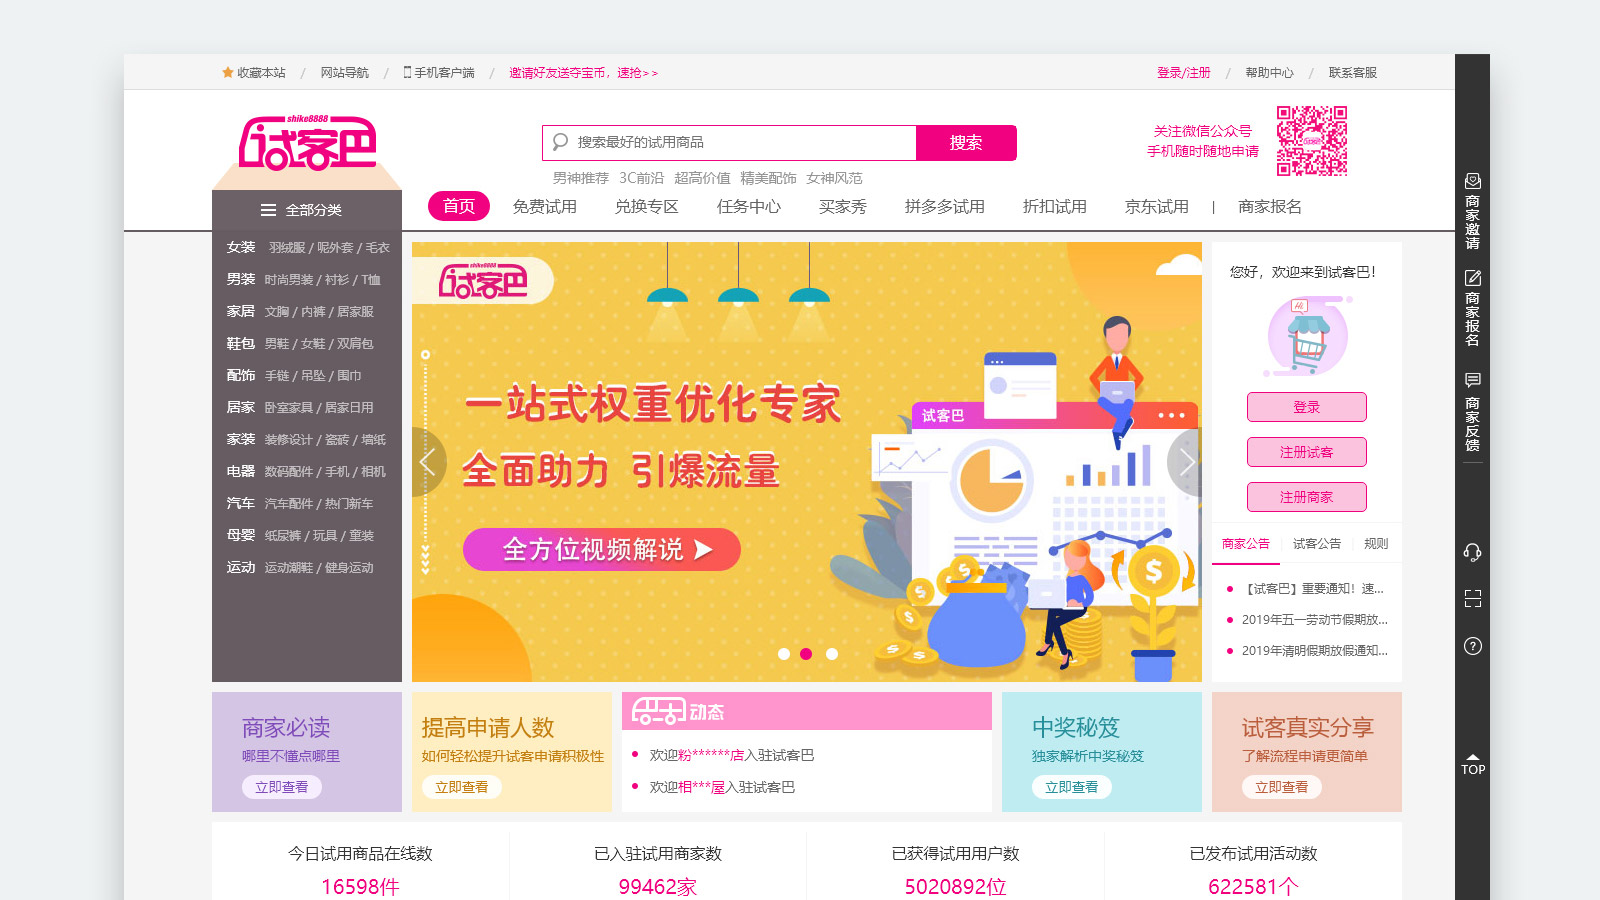Click the TOP back-to-top arrow
Viewport: 1600px width, 900px height.
[1472, 764]
